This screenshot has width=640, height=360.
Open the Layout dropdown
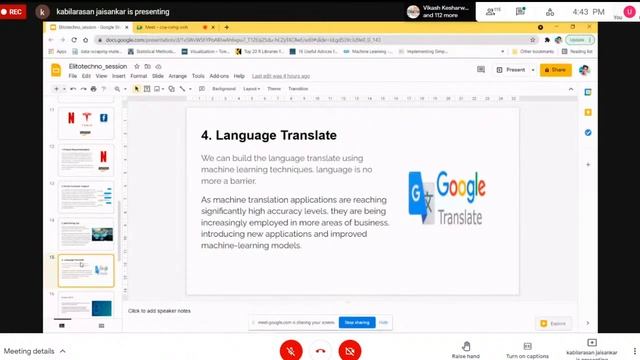click(x=251, y=89)
